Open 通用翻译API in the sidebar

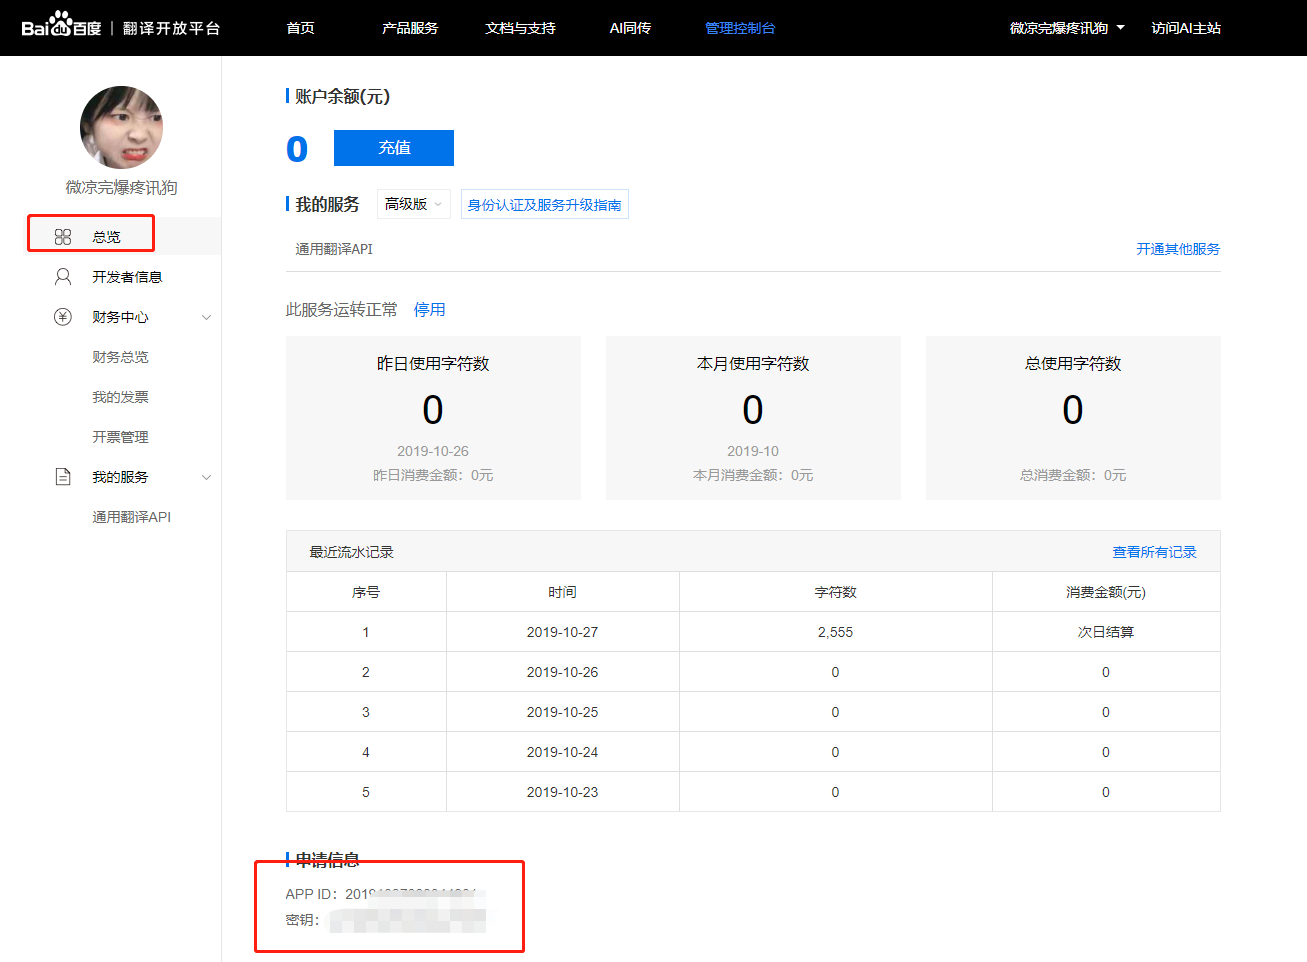(131, 517)
